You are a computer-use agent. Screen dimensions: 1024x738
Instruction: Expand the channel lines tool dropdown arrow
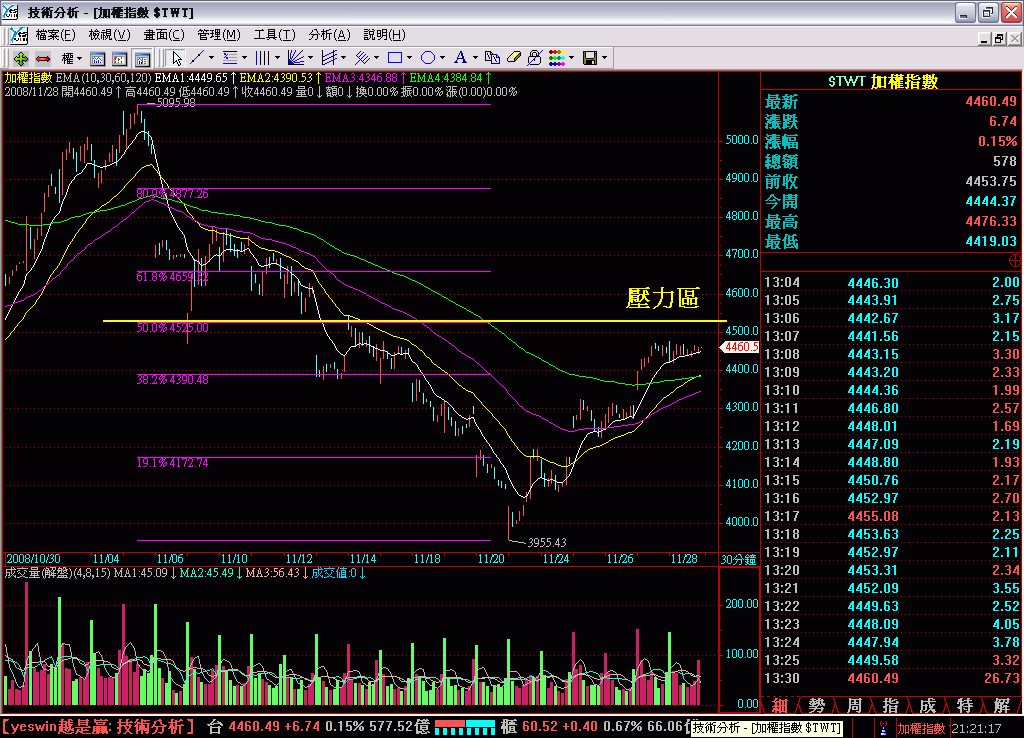(x=344, y=58)
